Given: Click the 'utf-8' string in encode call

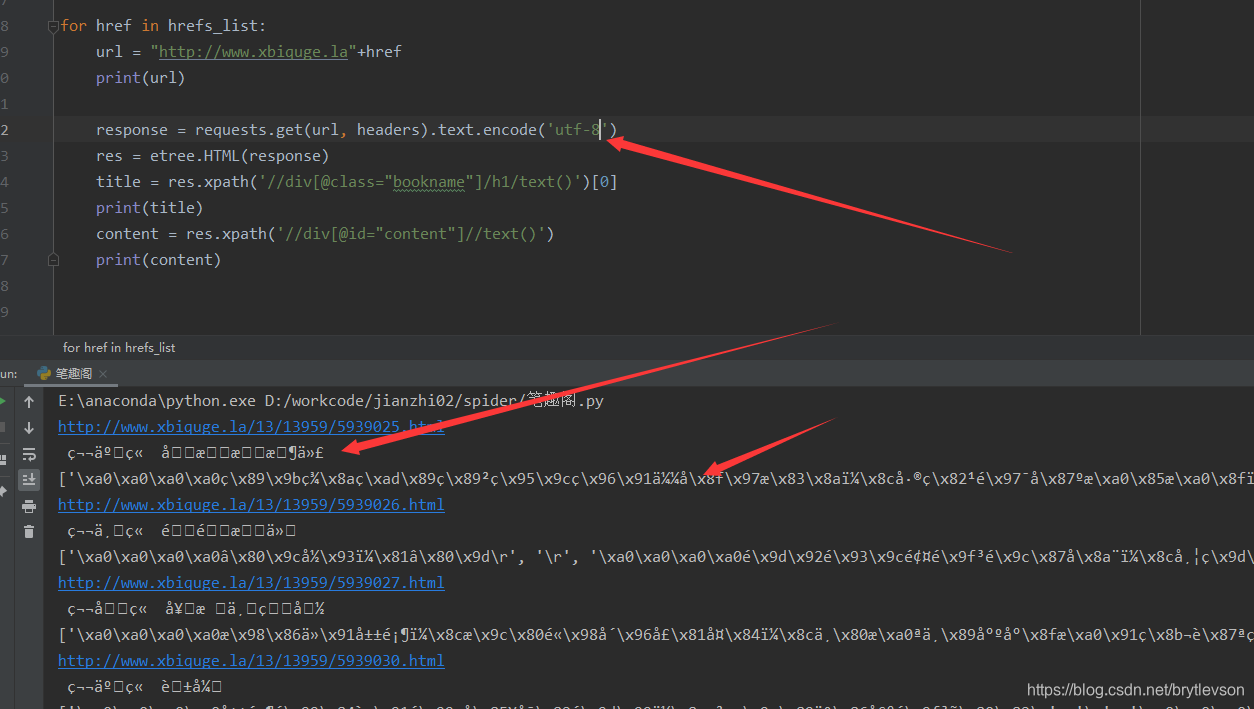Looking at the screenshot, I should coord(578,129).
